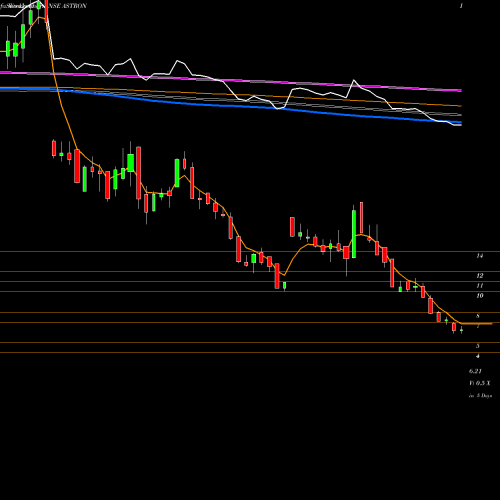This screenshot has width=500, height=500.
Task: Select the price level label '4'
Action: (x=478, y=356)
